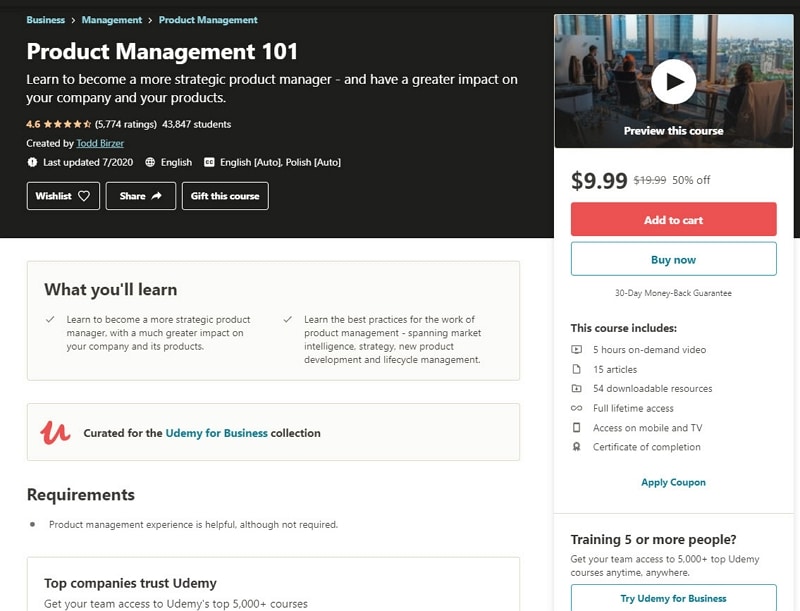Click the red Udemy logo
Image resolution: width=800 pixels, height=611 pixels.
(x=55, y=432)
